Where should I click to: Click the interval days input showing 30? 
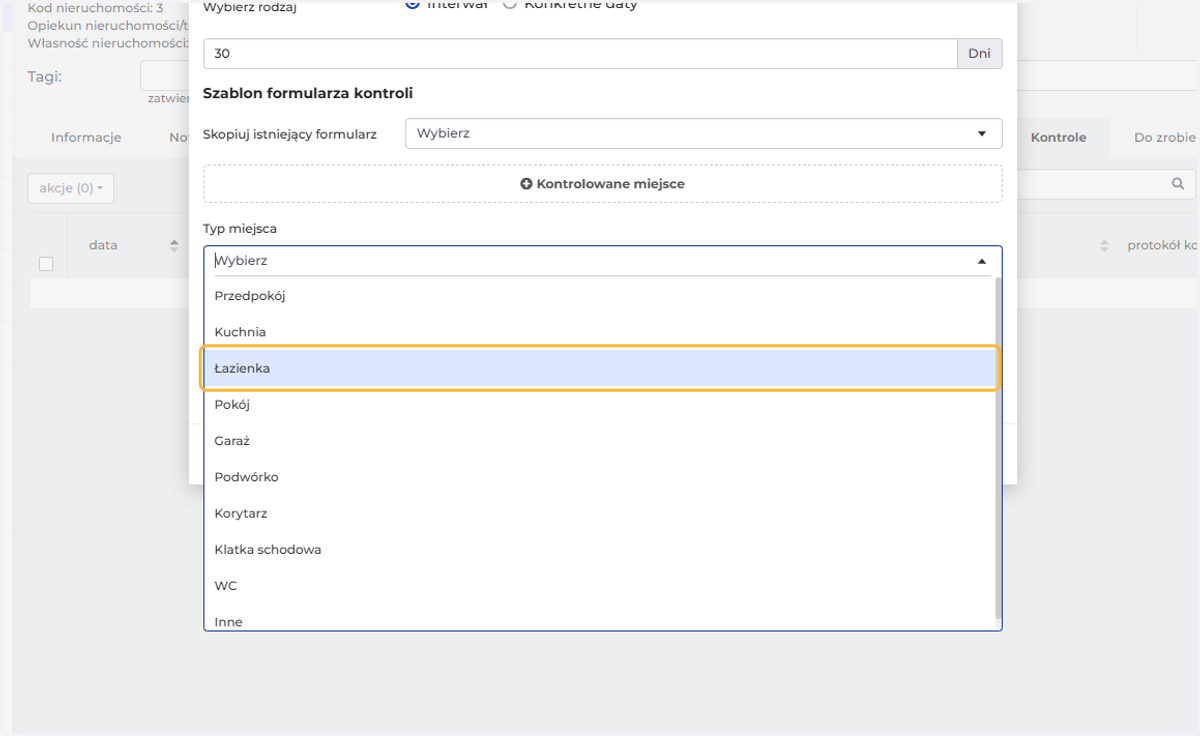tap(580, 53)
